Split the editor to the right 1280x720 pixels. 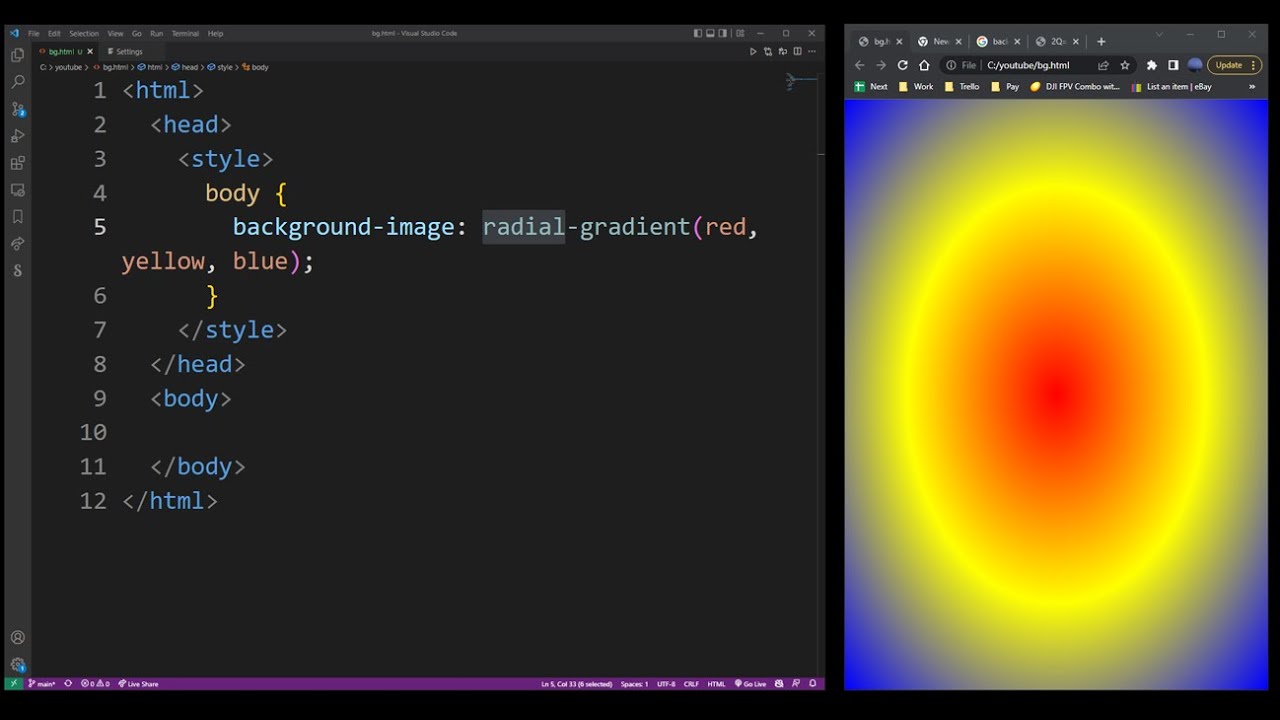(x=797, y=51)
